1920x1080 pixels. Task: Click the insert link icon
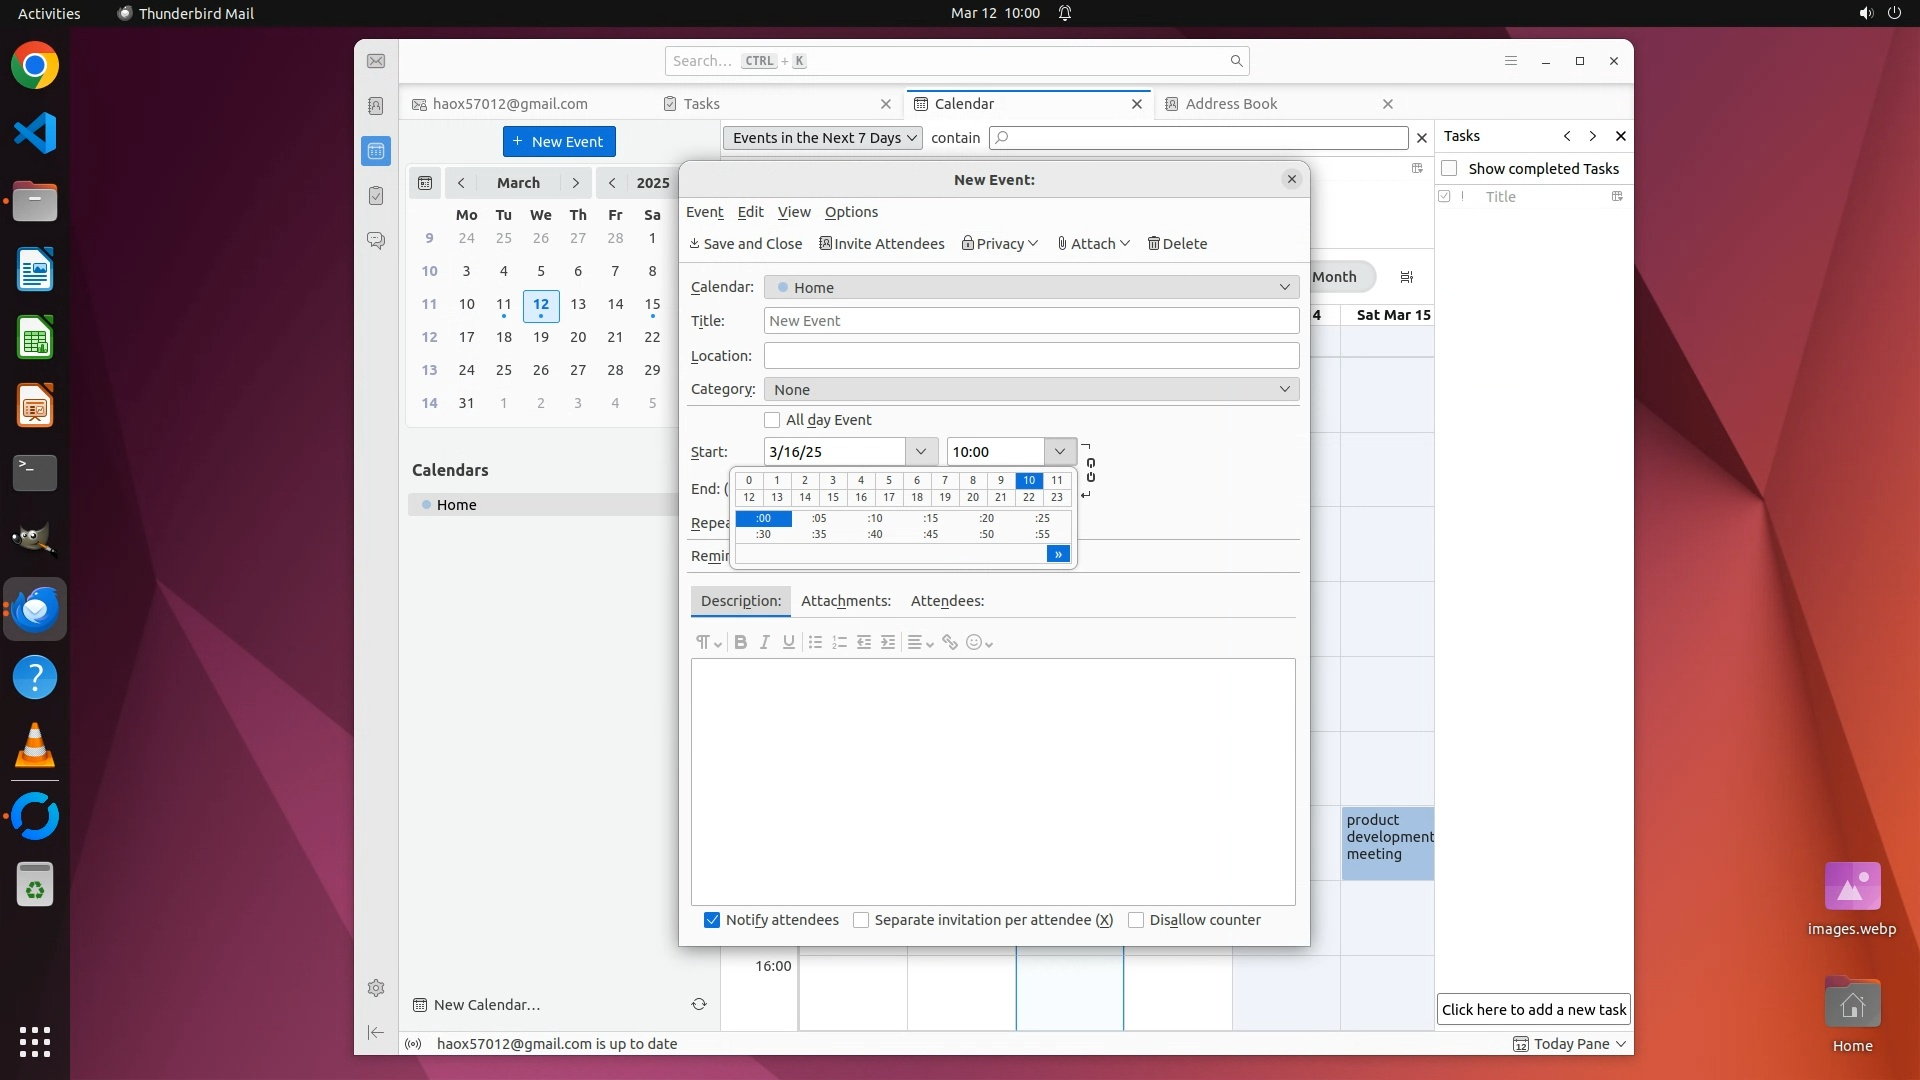point(950,643)
